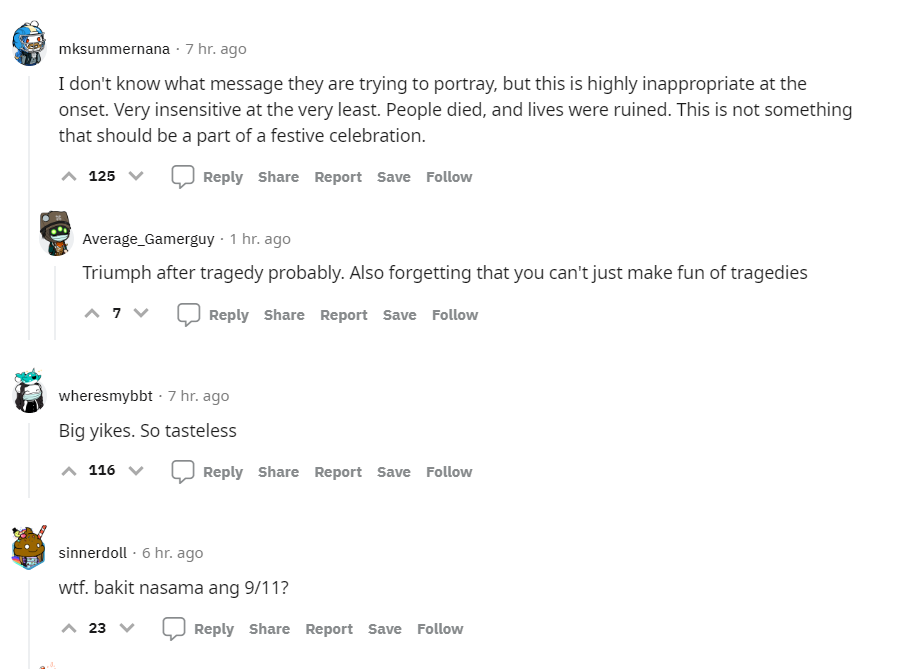Downvote Average_Gamerguy's reply
Viewport: 921px width, 669px height.
(x=141, y=314)
